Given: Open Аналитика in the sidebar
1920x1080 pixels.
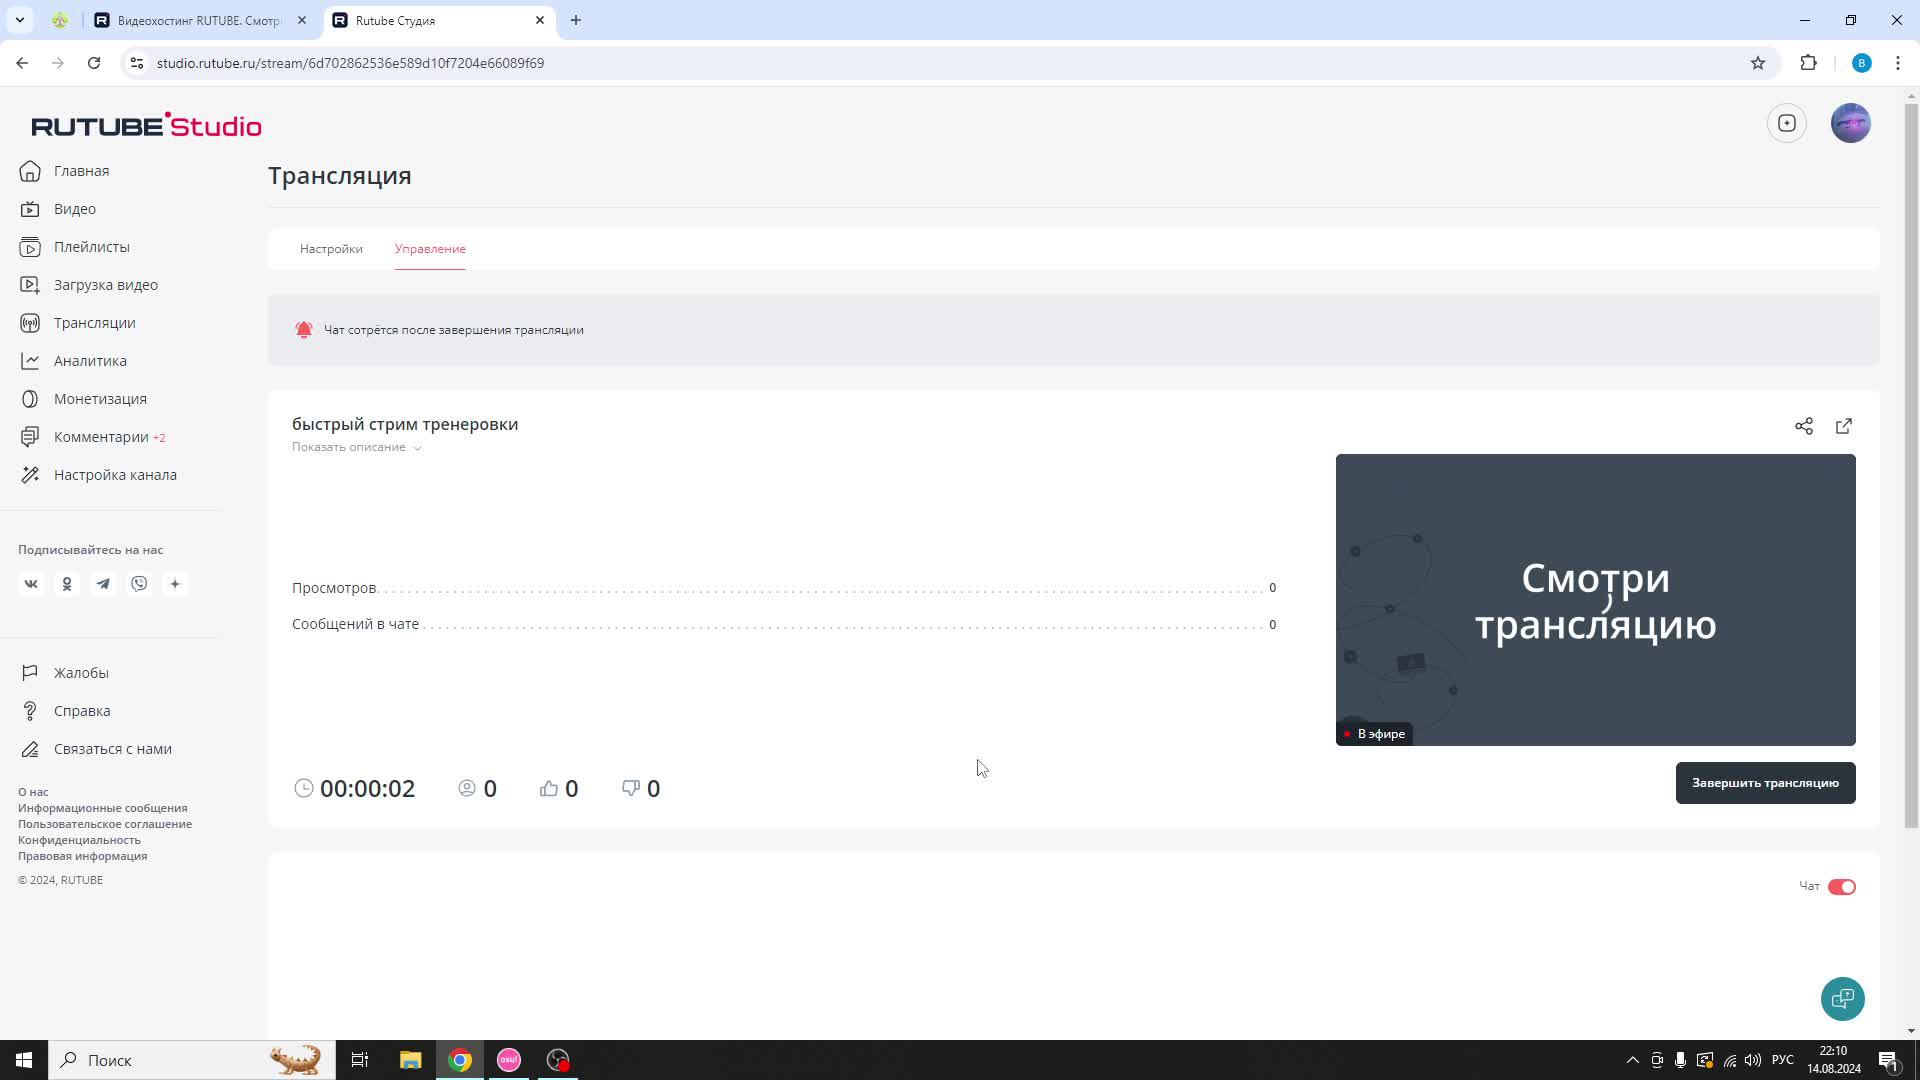Looking at the screenshot, I should [90, 361].
